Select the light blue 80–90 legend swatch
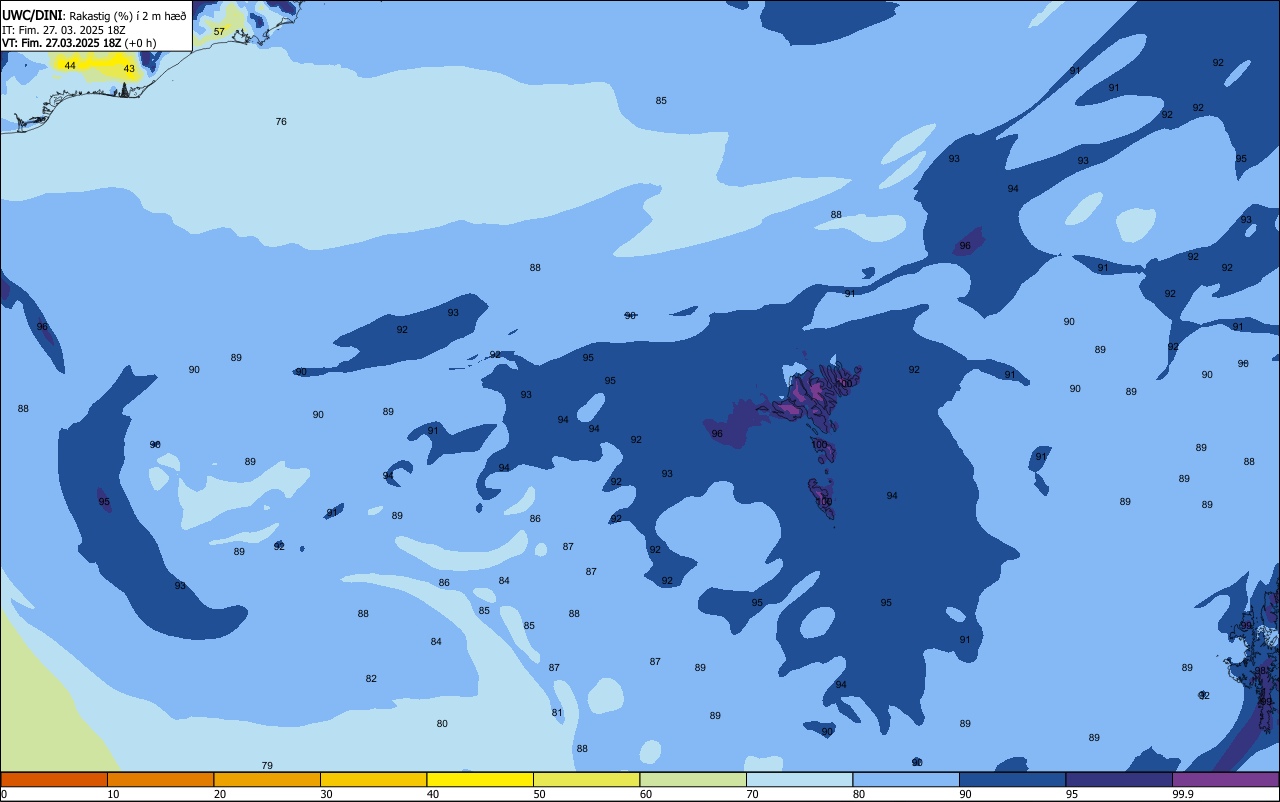Image resolution: width=1280 pixels, height=802 pixels. click(906, 779)
